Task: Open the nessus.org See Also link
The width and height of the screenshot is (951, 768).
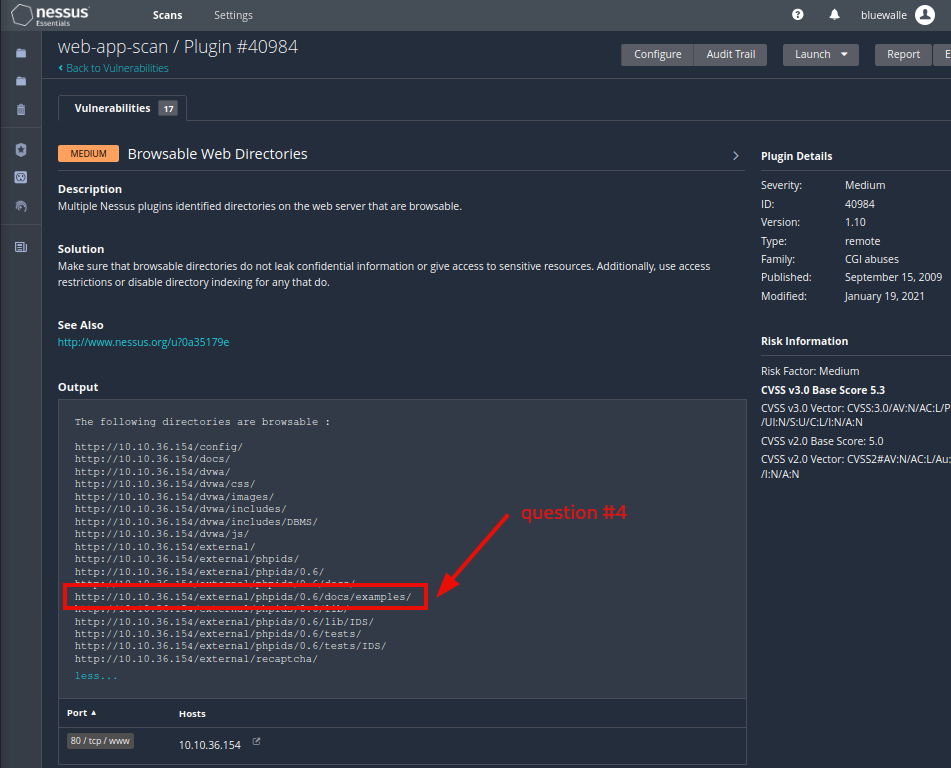Action: point(143,341)
